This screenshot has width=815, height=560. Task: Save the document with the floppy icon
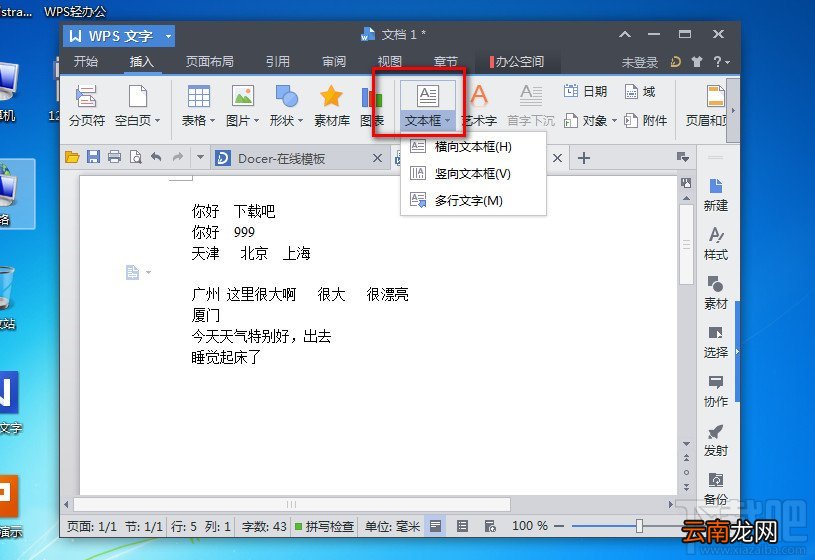(x=93, y=157)
